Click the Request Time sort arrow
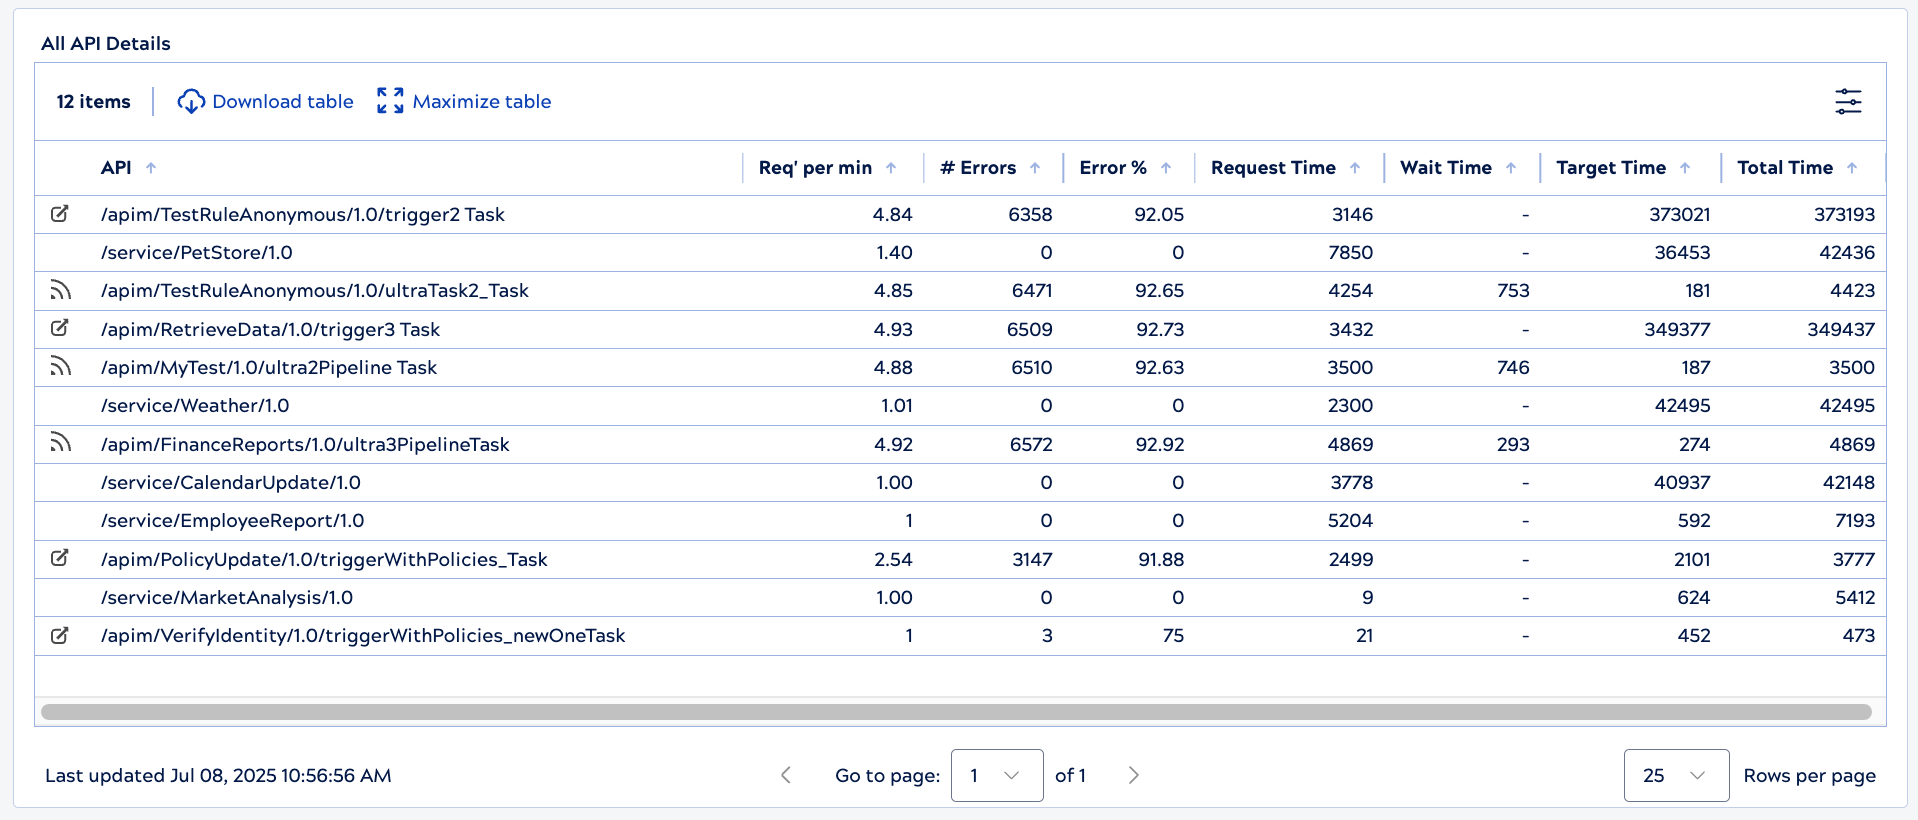Viewport: 1918px width, 820px height. click(x=1355, y=168)
